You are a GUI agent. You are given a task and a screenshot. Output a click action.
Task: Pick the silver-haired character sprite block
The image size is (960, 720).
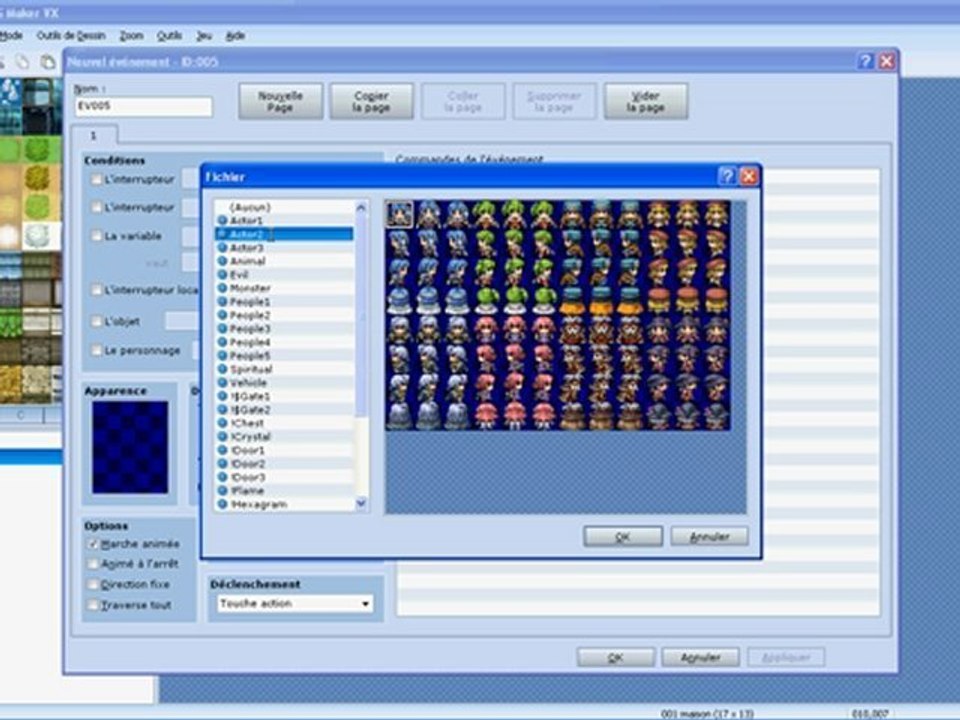[429, 373]
